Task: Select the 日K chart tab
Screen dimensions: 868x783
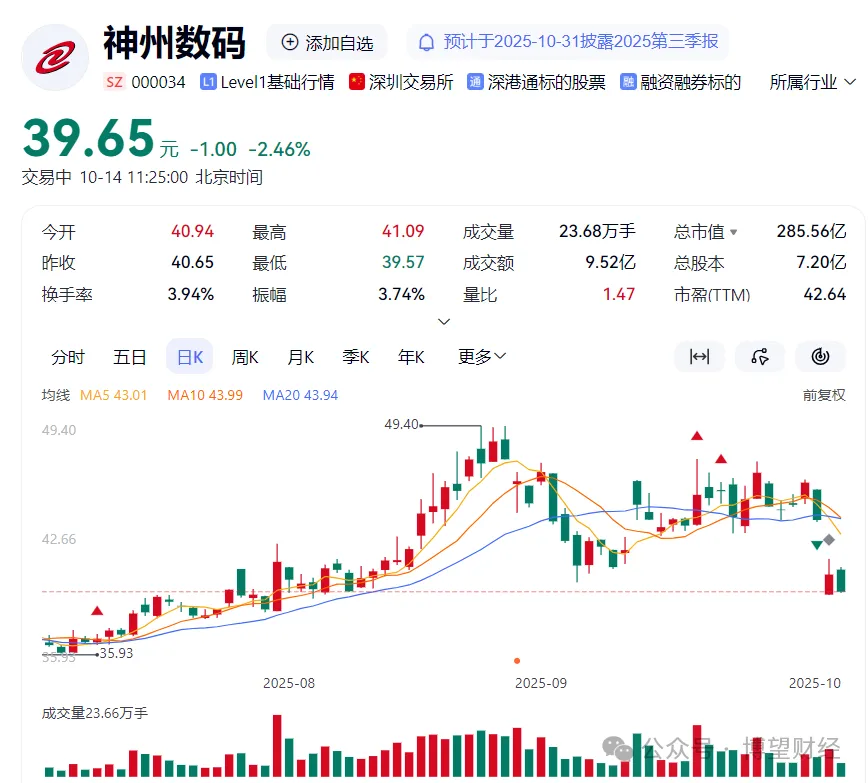Action: point(190,357)
